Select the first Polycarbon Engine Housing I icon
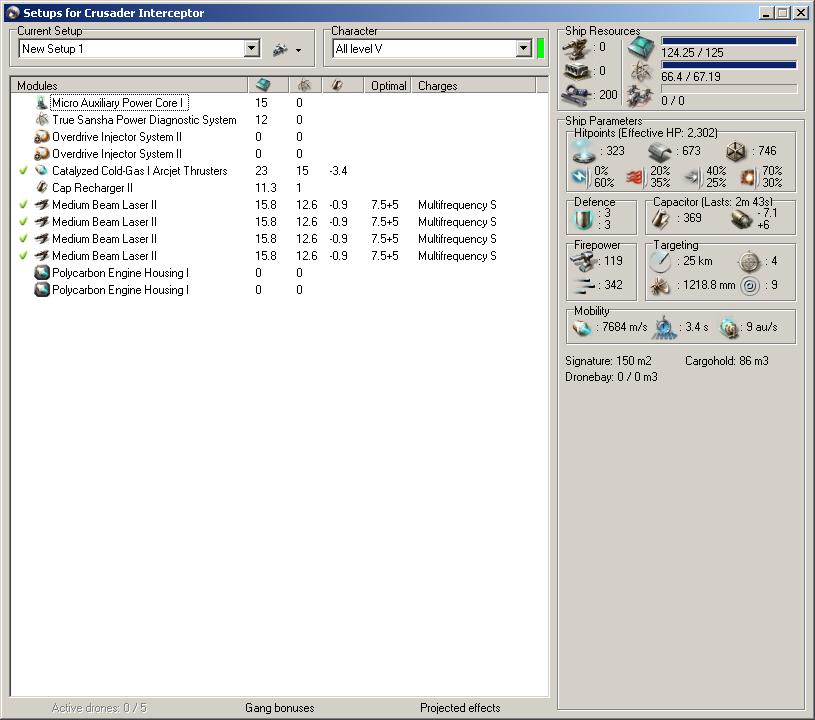 click(42, 273)
